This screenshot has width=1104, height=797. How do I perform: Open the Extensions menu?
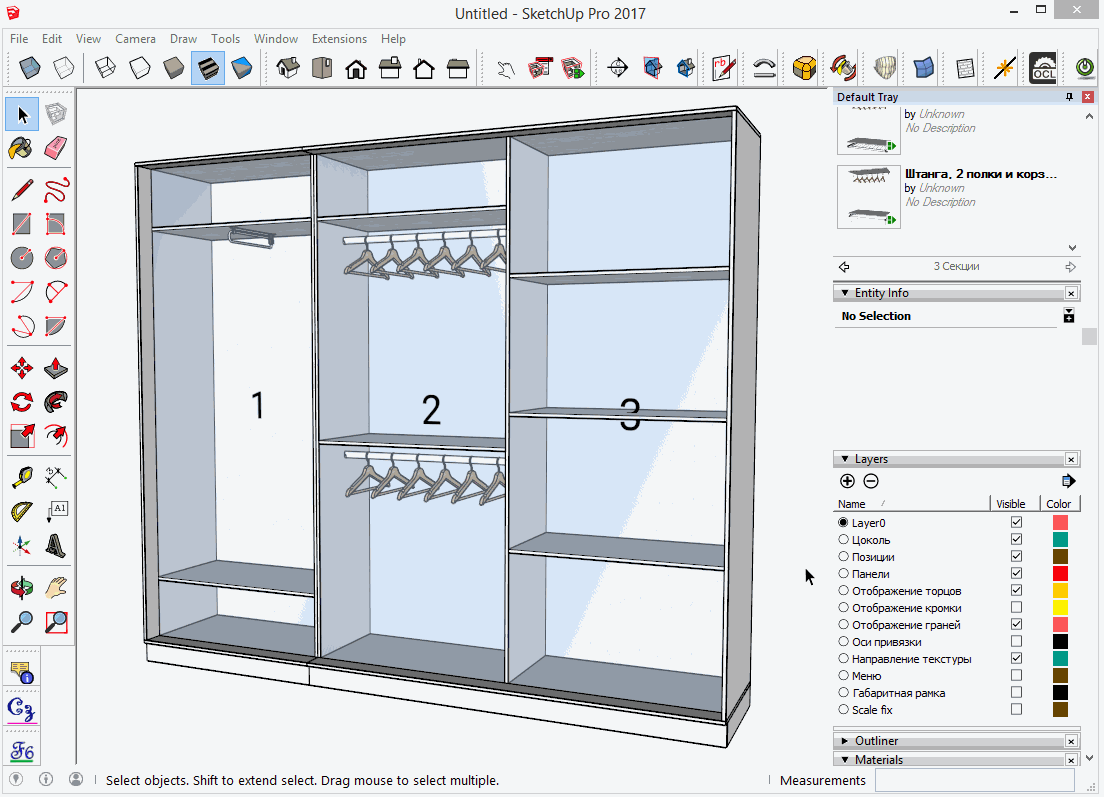[339, 39]
